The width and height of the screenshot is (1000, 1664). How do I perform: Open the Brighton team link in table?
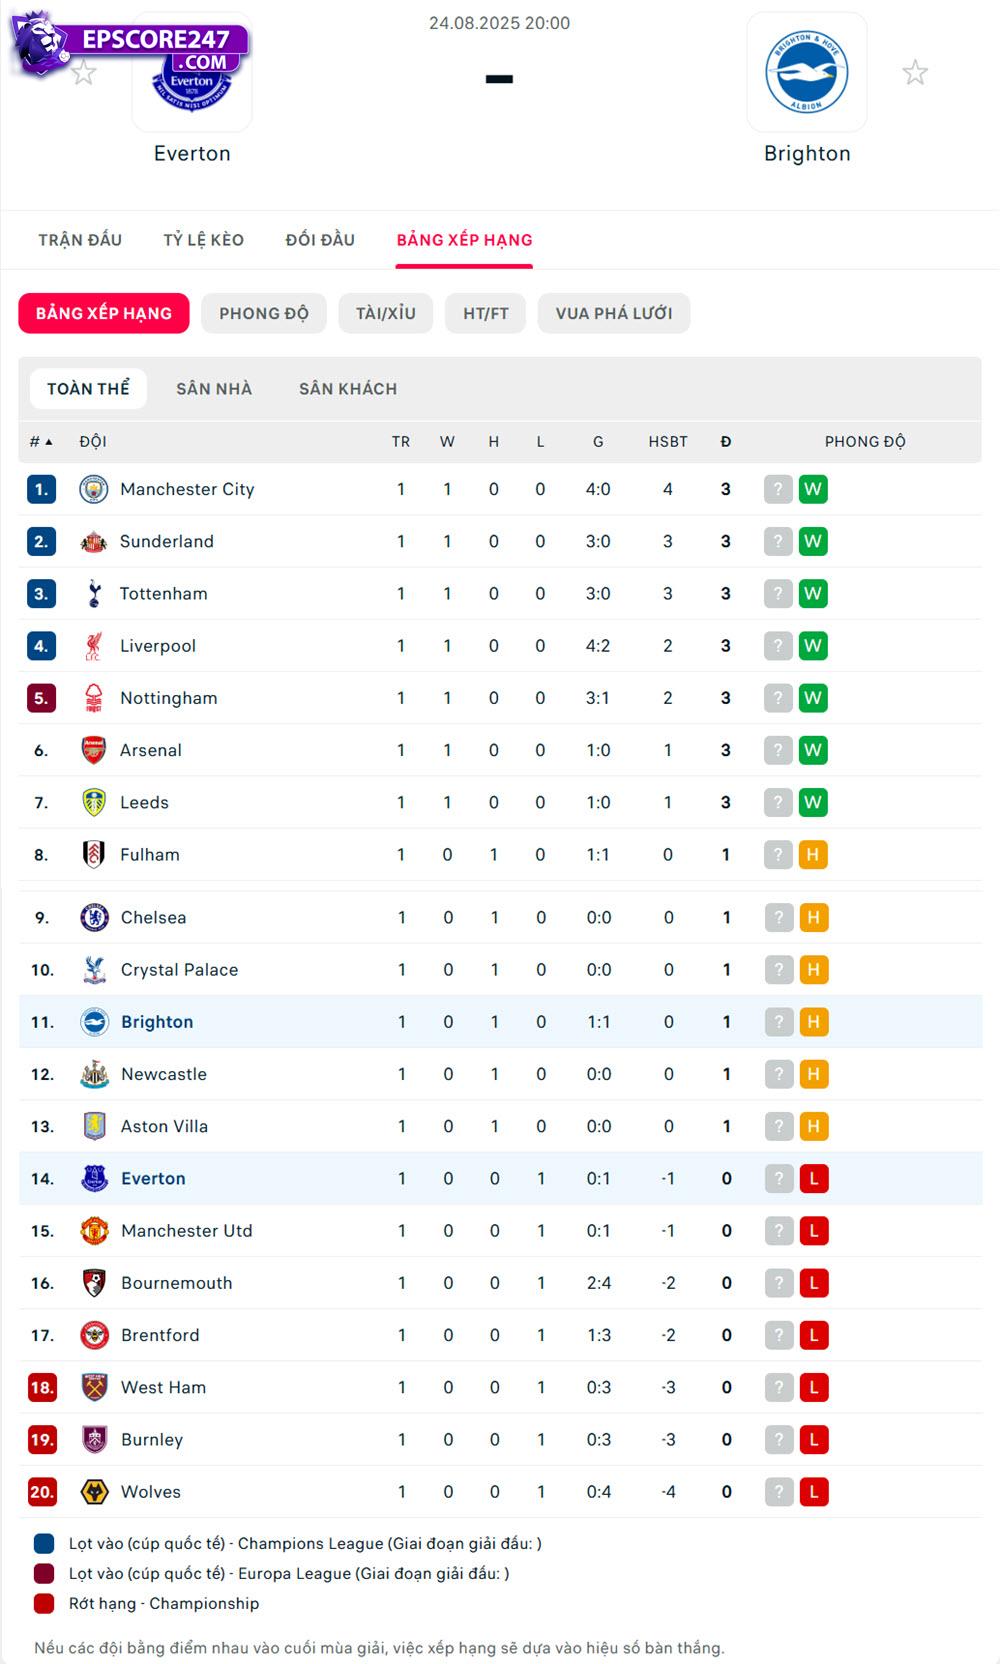click(x=157, y=1022)
